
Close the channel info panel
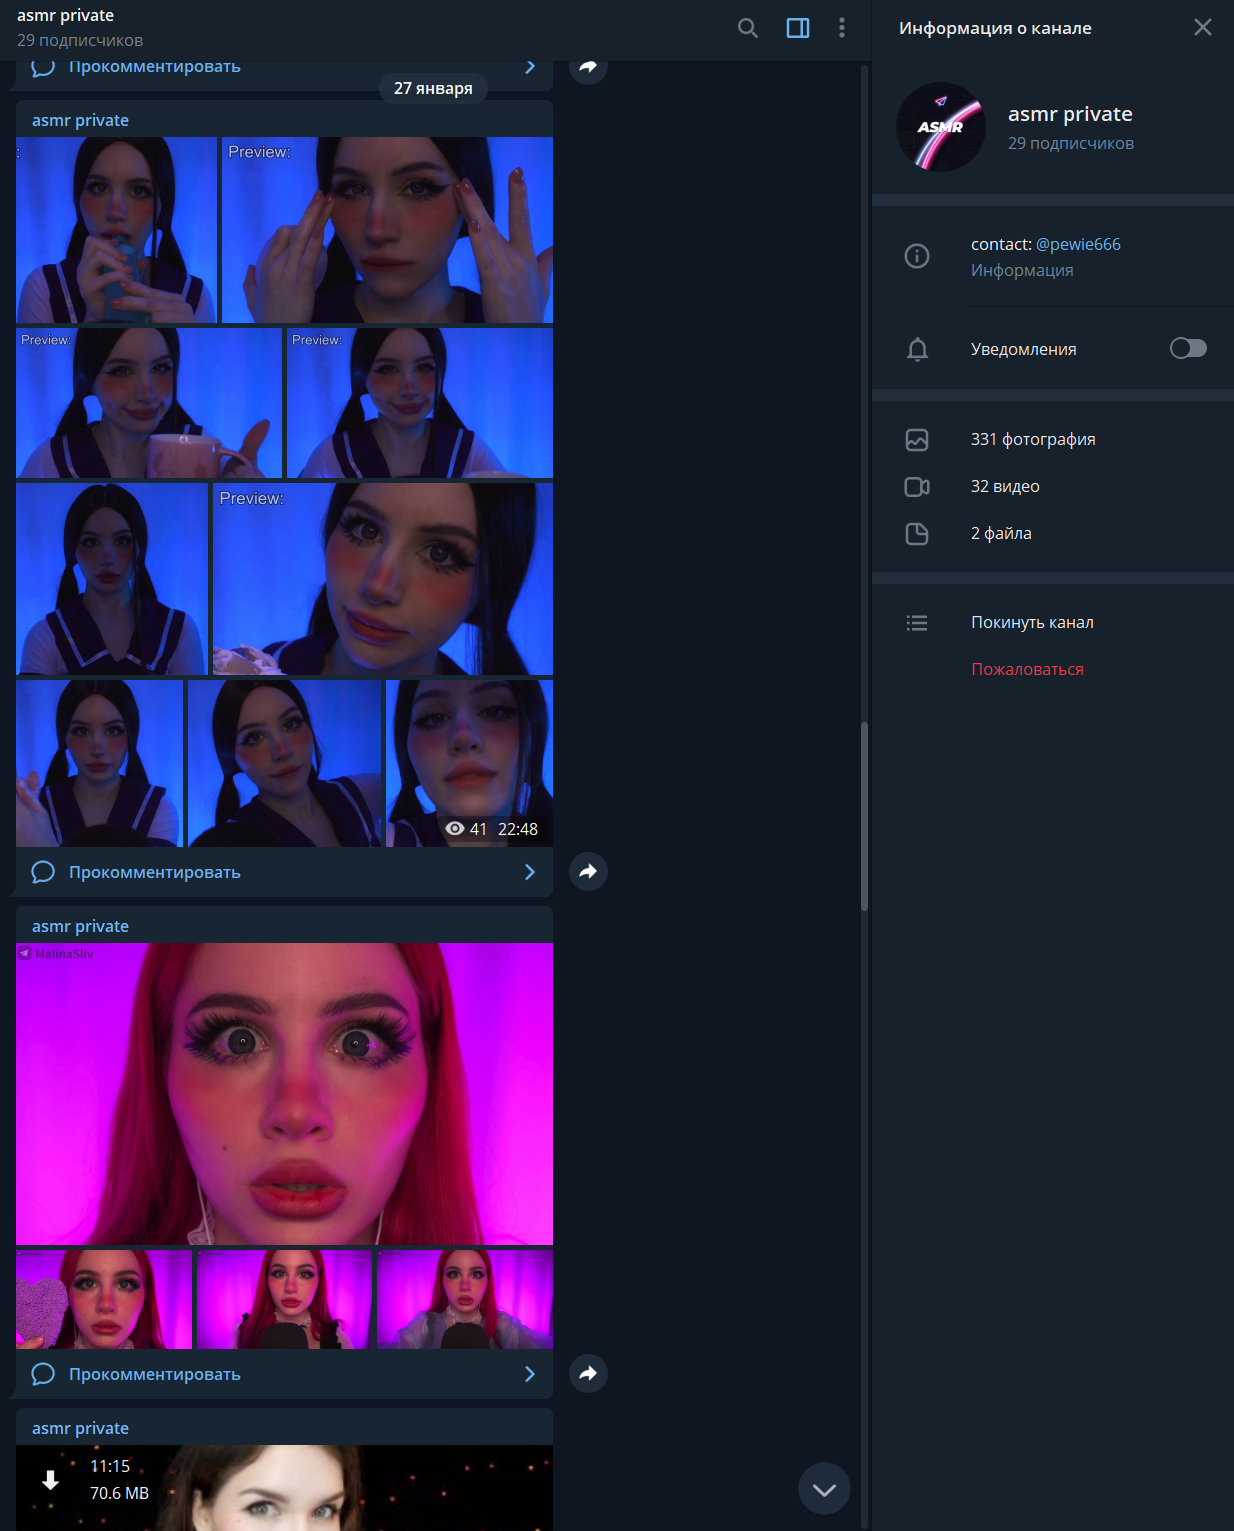click(x=1203, y=27)
